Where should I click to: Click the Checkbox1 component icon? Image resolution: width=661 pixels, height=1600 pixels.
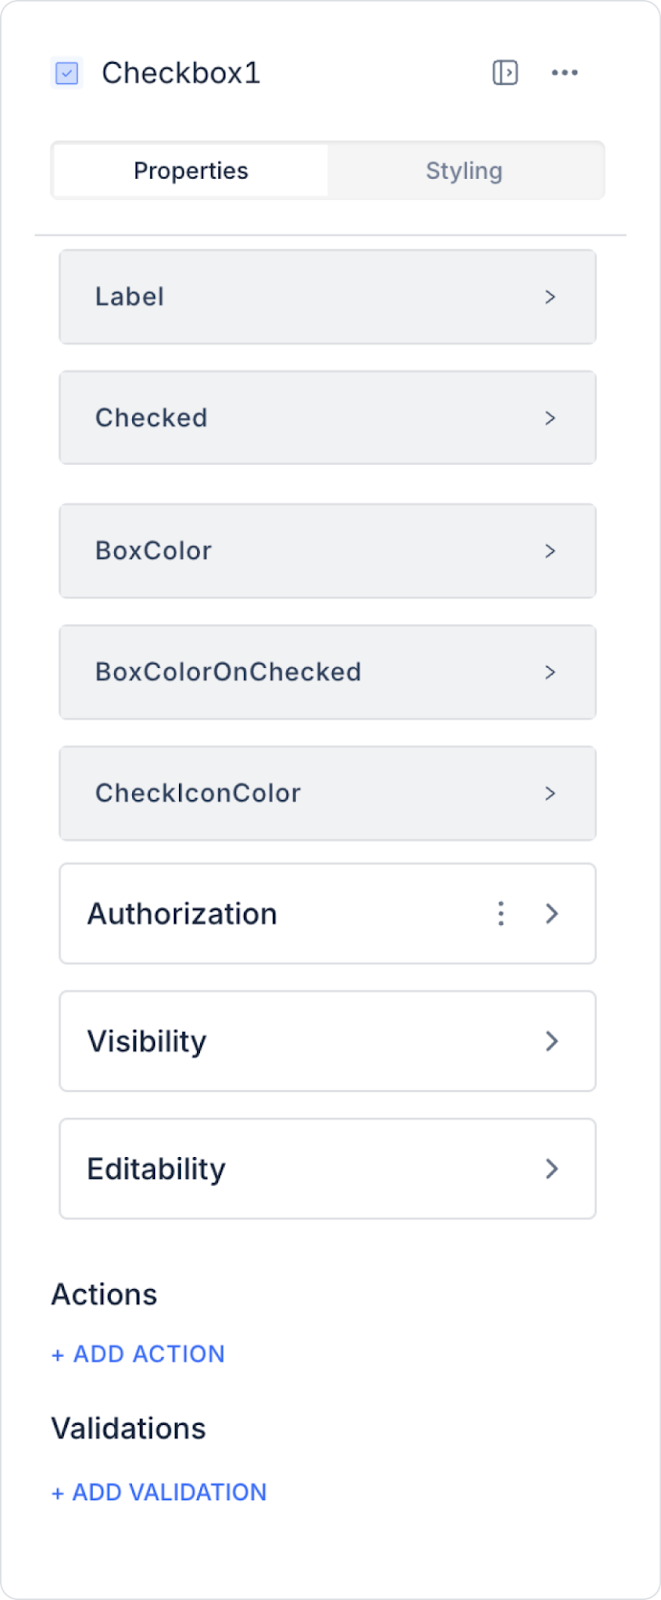point(67,73)
